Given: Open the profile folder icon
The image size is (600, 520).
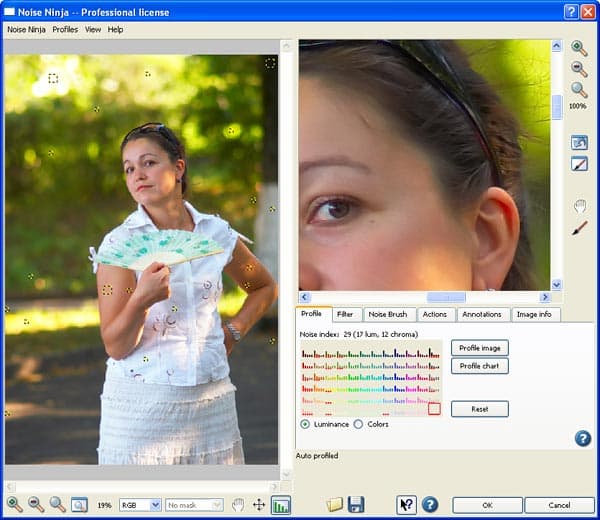Looking at the screenshot, I should [334, 505].
